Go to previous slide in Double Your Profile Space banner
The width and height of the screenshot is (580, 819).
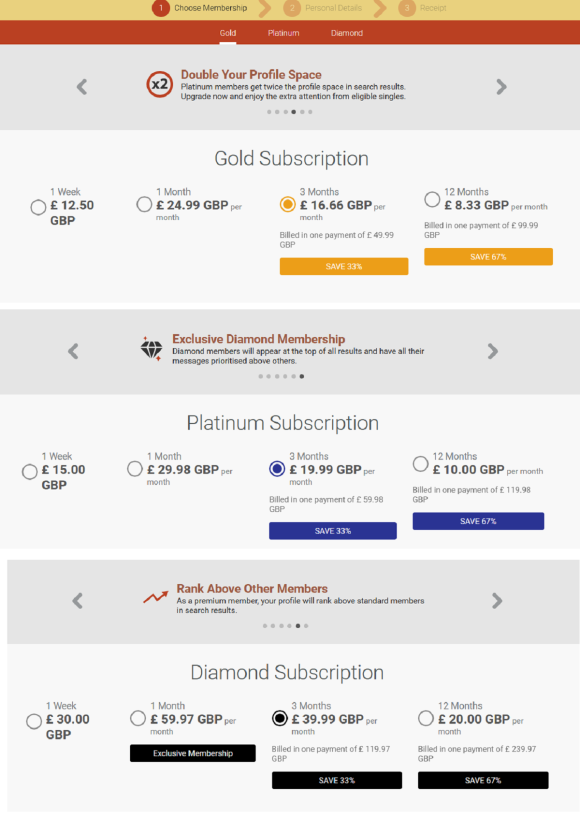(82, 87)
